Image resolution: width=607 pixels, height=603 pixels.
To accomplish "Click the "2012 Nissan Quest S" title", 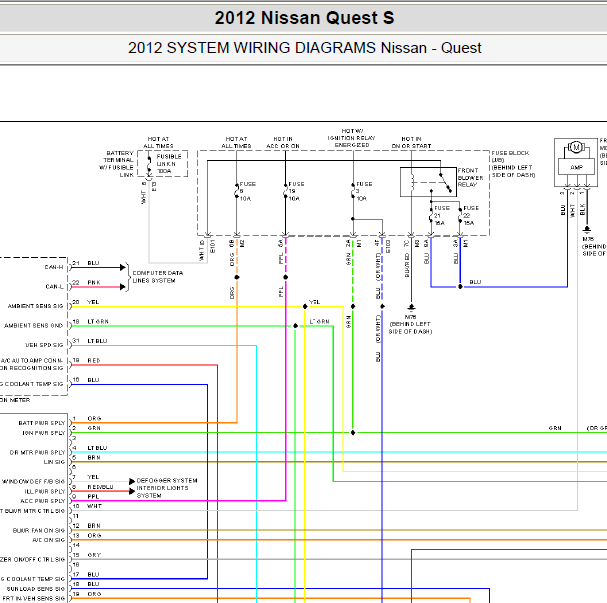I will 304,18.
